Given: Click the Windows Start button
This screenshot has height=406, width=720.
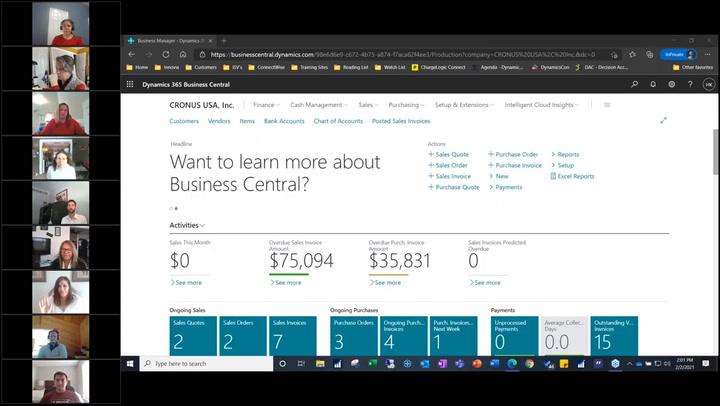Looking at the screenshot, I should coord(130,364).
